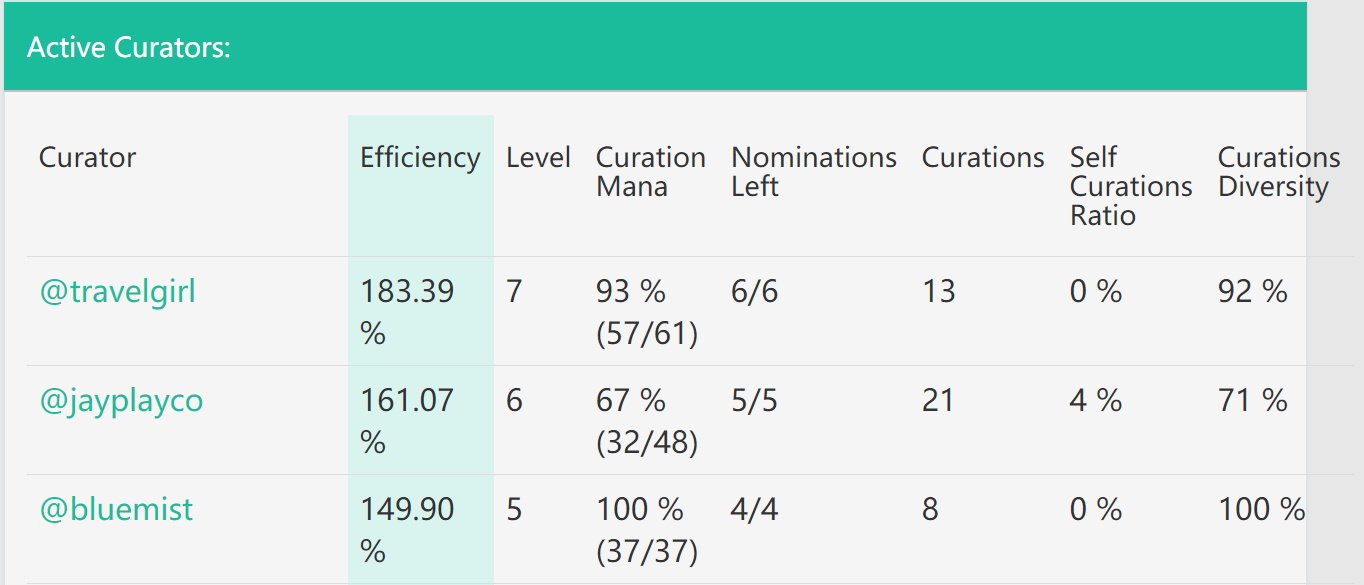
Task: Click the Curator column header
Action: coord(87,158)
